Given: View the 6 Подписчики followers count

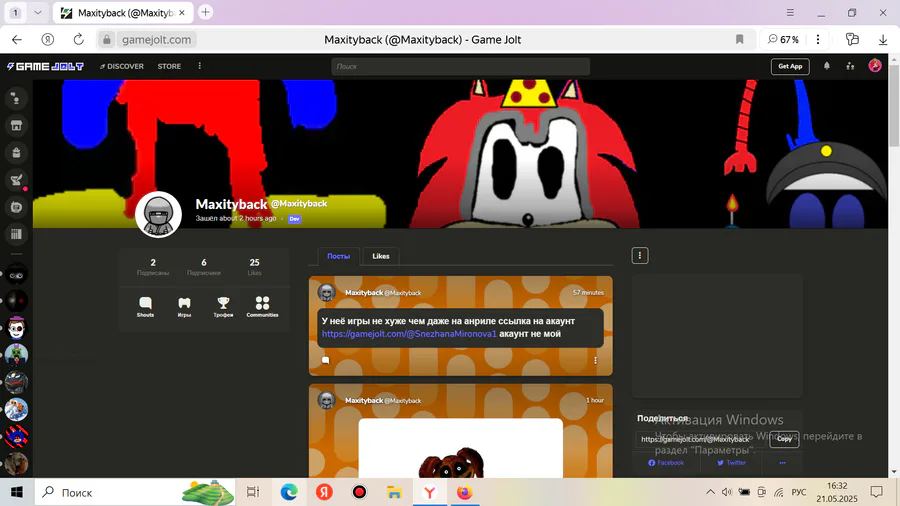Looking at the screenshot, I should click(204, 267).
